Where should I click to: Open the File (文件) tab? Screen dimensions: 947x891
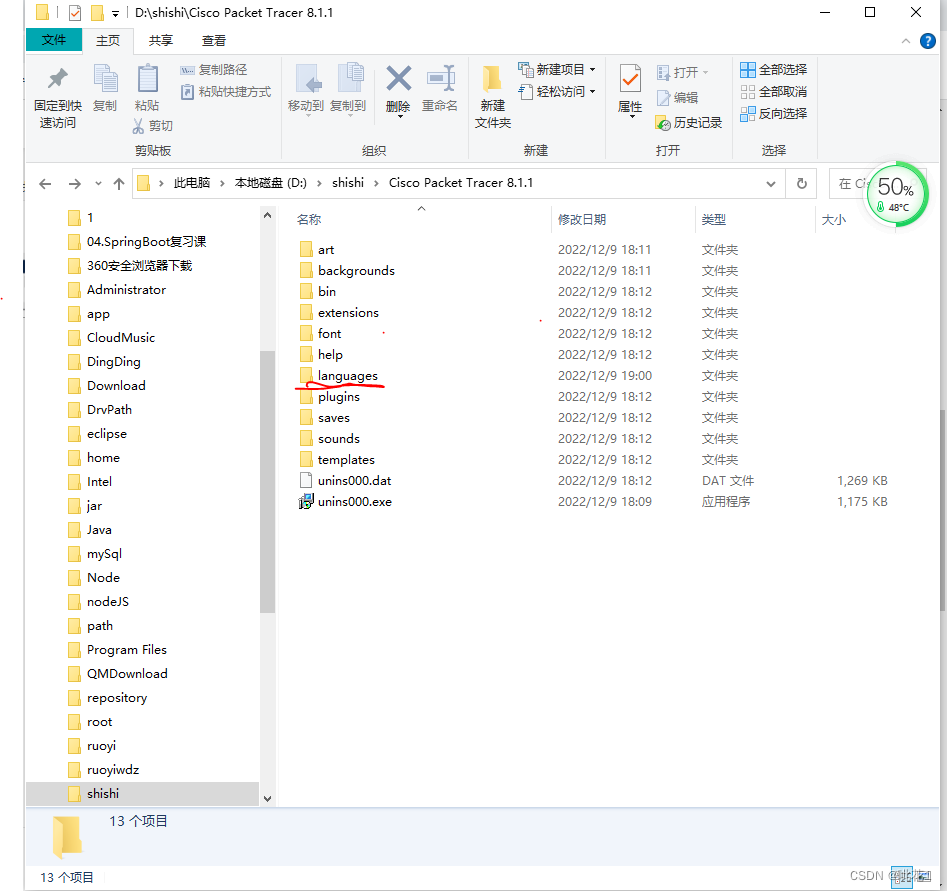pos(54,40)
